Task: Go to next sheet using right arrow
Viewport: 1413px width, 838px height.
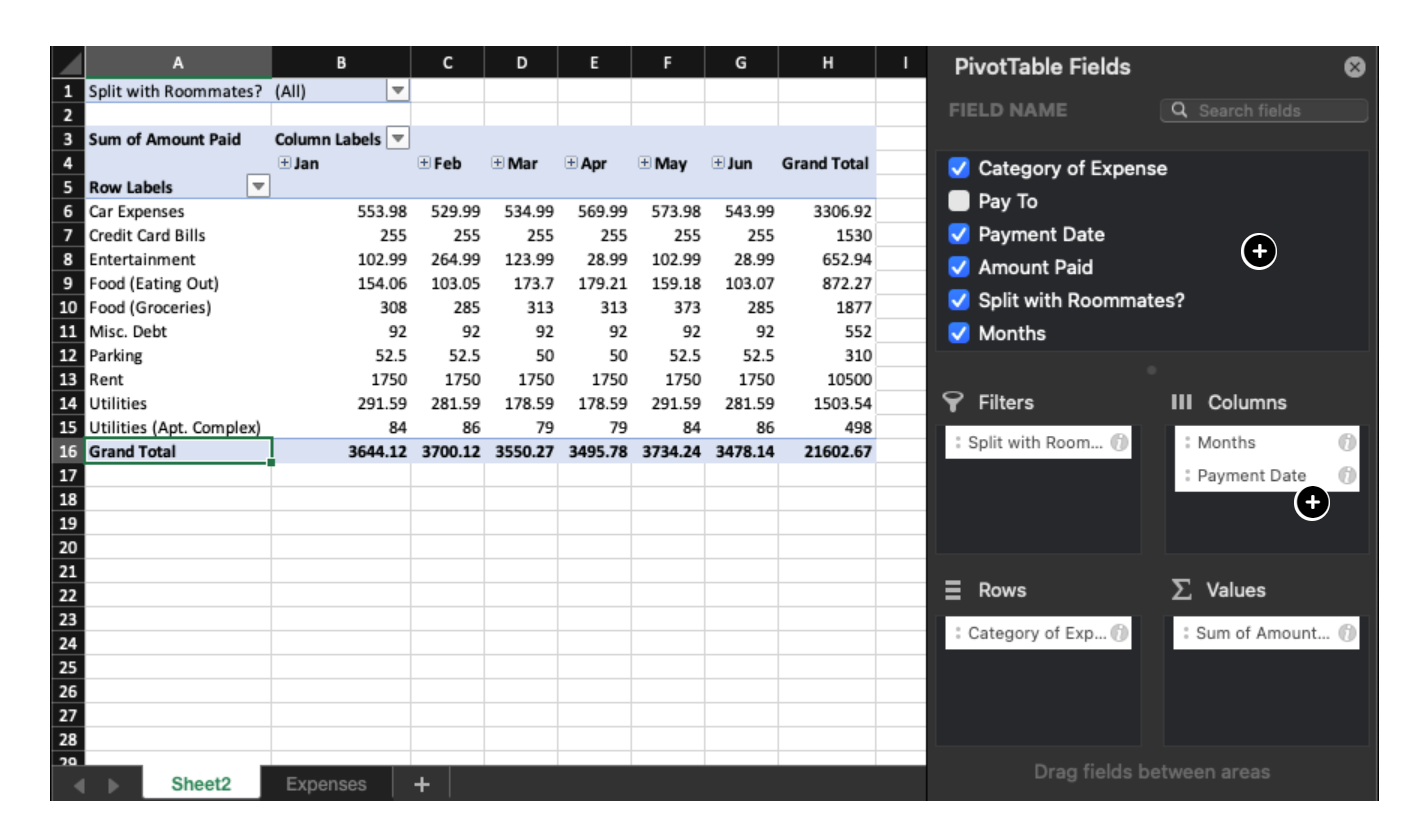Action: click(113, 785)
